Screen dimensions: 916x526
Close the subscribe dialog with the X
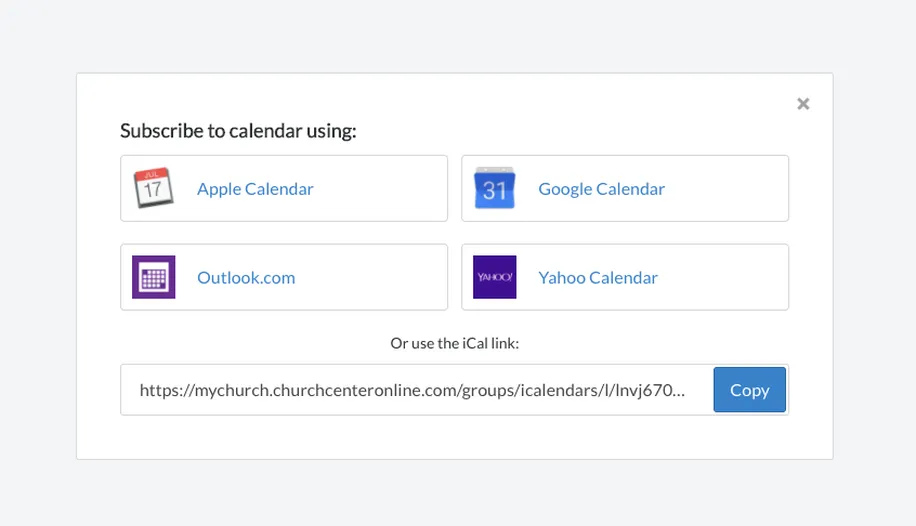[x=803, y=104]
